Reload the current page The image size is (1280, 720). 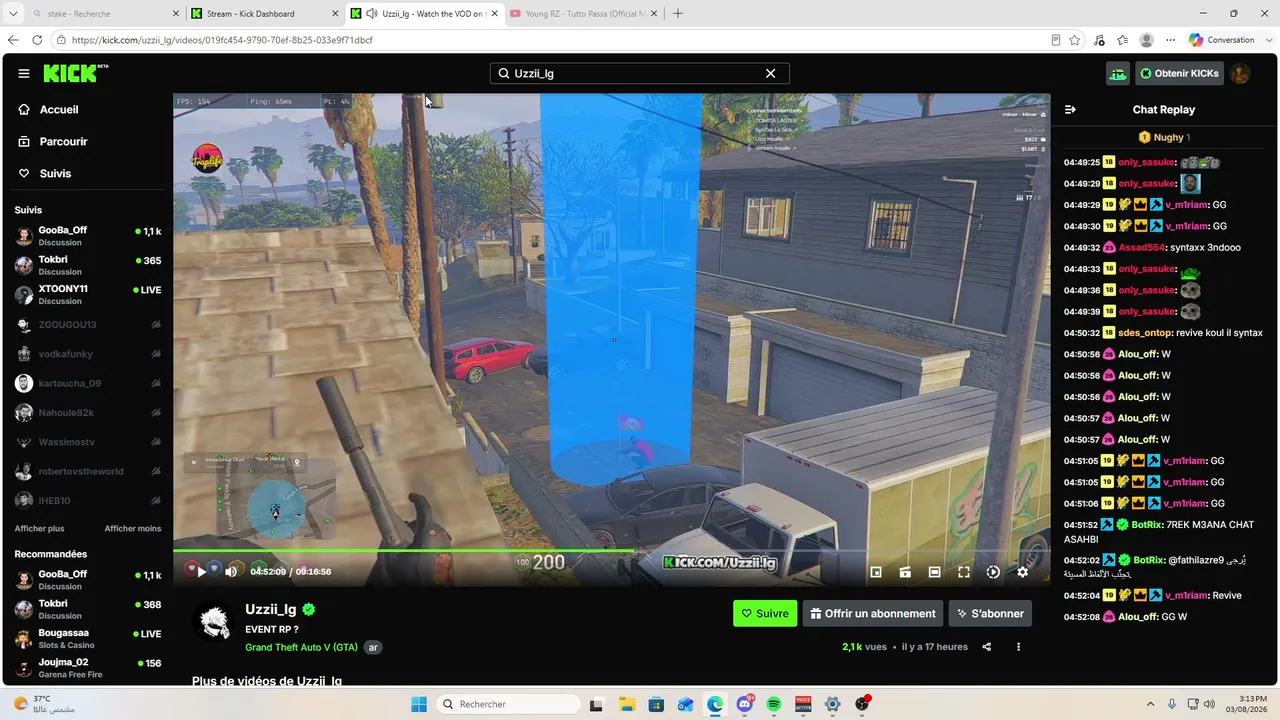(x=37, y=40)
